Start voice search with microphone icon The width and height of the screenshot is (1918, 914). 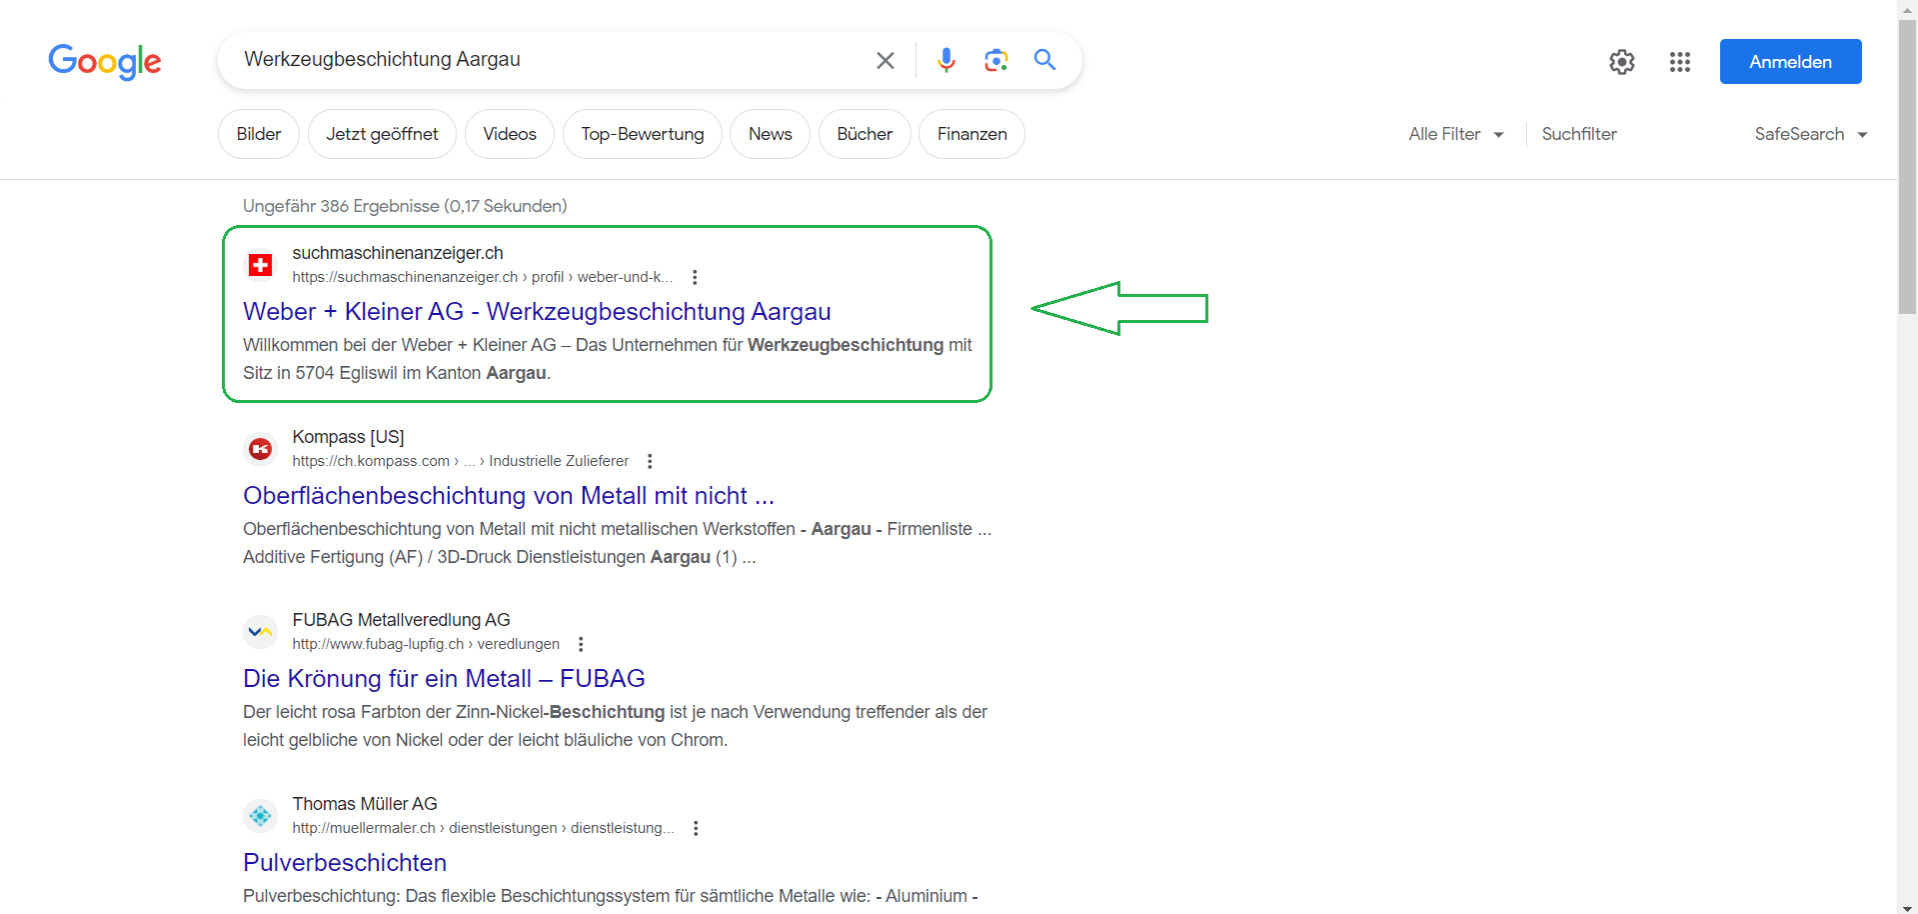pyautogui.click(x=946, y=61)
